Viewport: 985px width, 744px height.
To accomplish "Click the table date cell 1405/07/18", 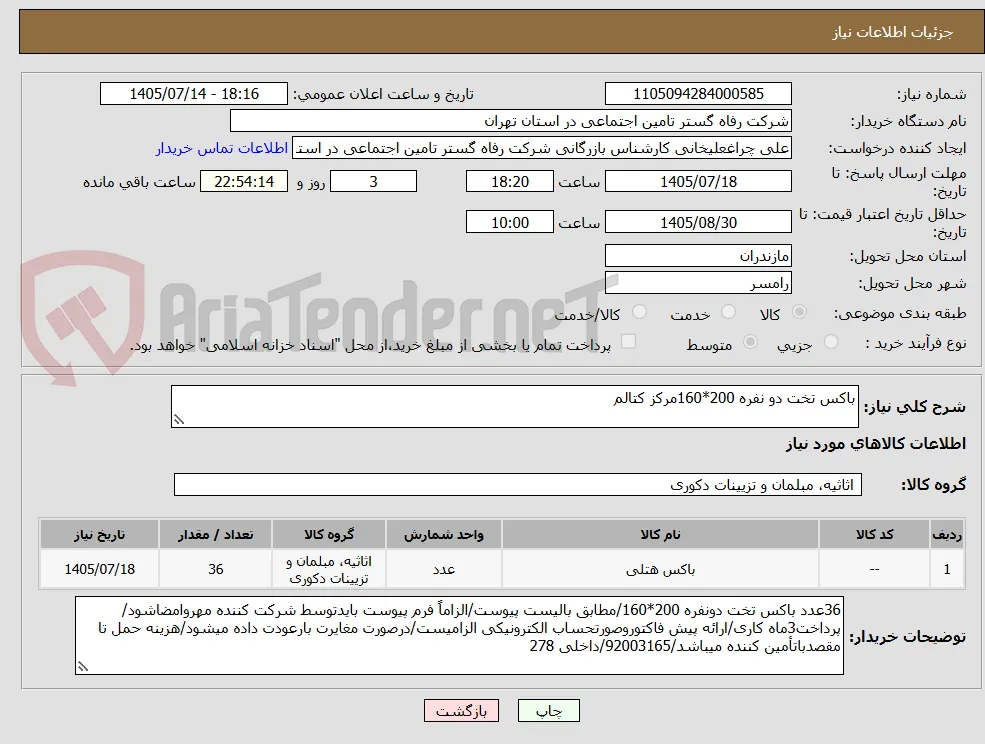I will (99, 569).
